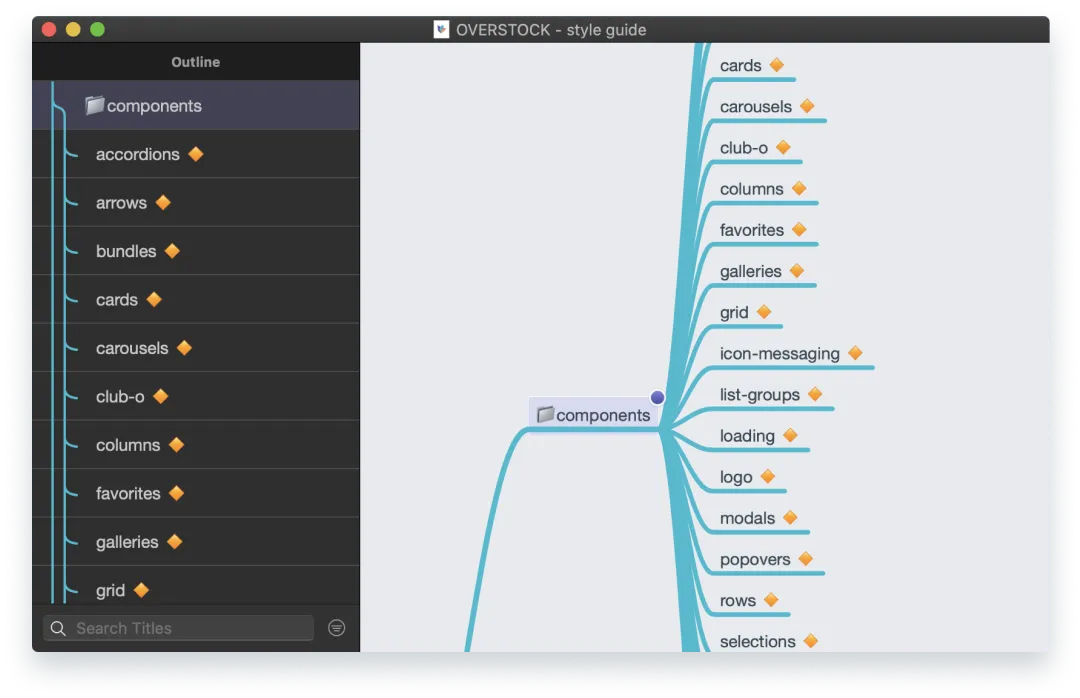Click the MindNode document icon in the title bar

coord(440,29)
